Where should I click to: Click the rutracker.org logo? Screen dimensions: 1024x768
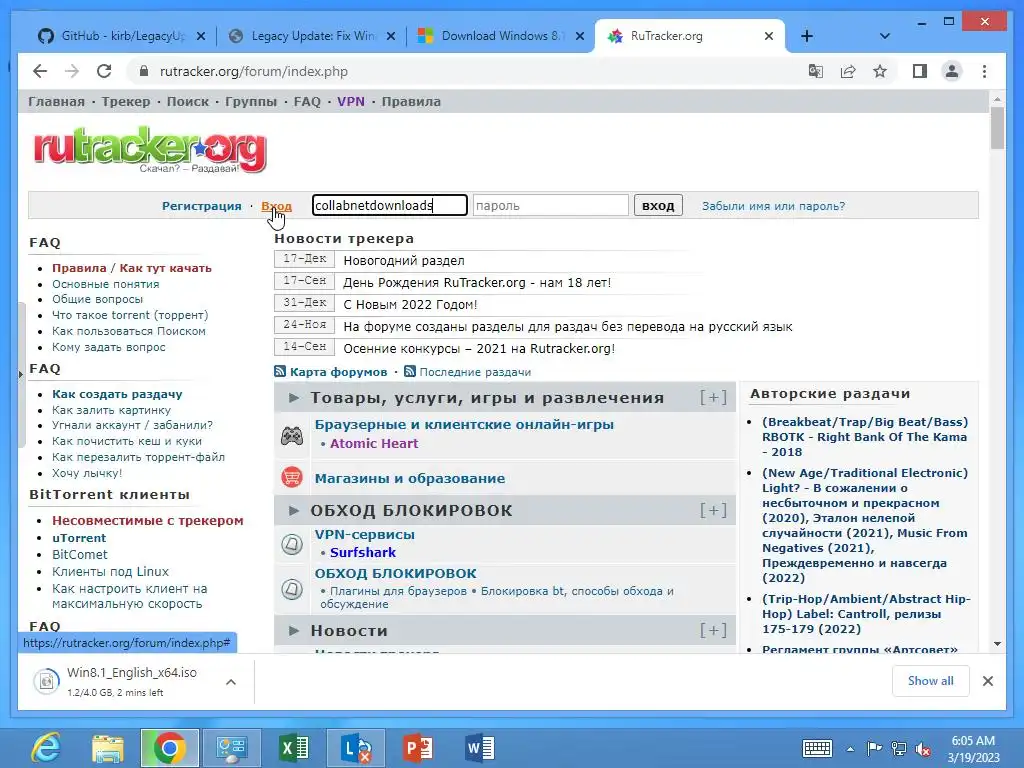coord(150,150)
